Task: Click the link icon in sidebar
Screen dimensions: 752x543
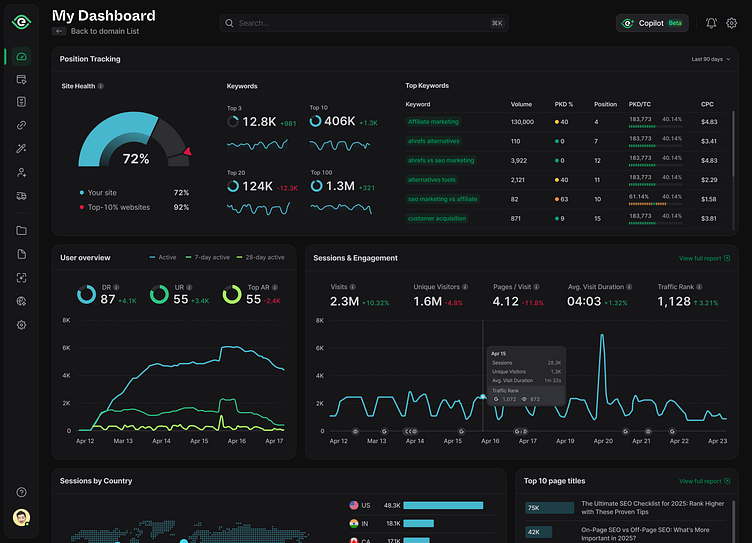Action: [x=22, y=125]
